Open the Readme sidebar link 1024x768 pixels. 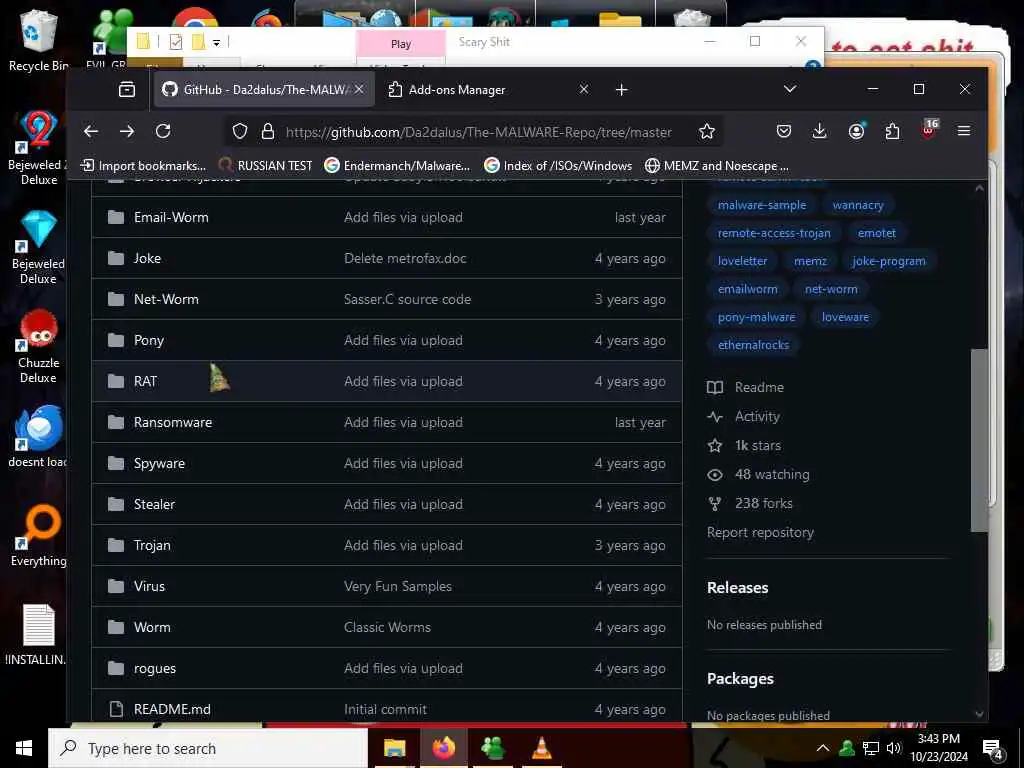coord(745,387)
